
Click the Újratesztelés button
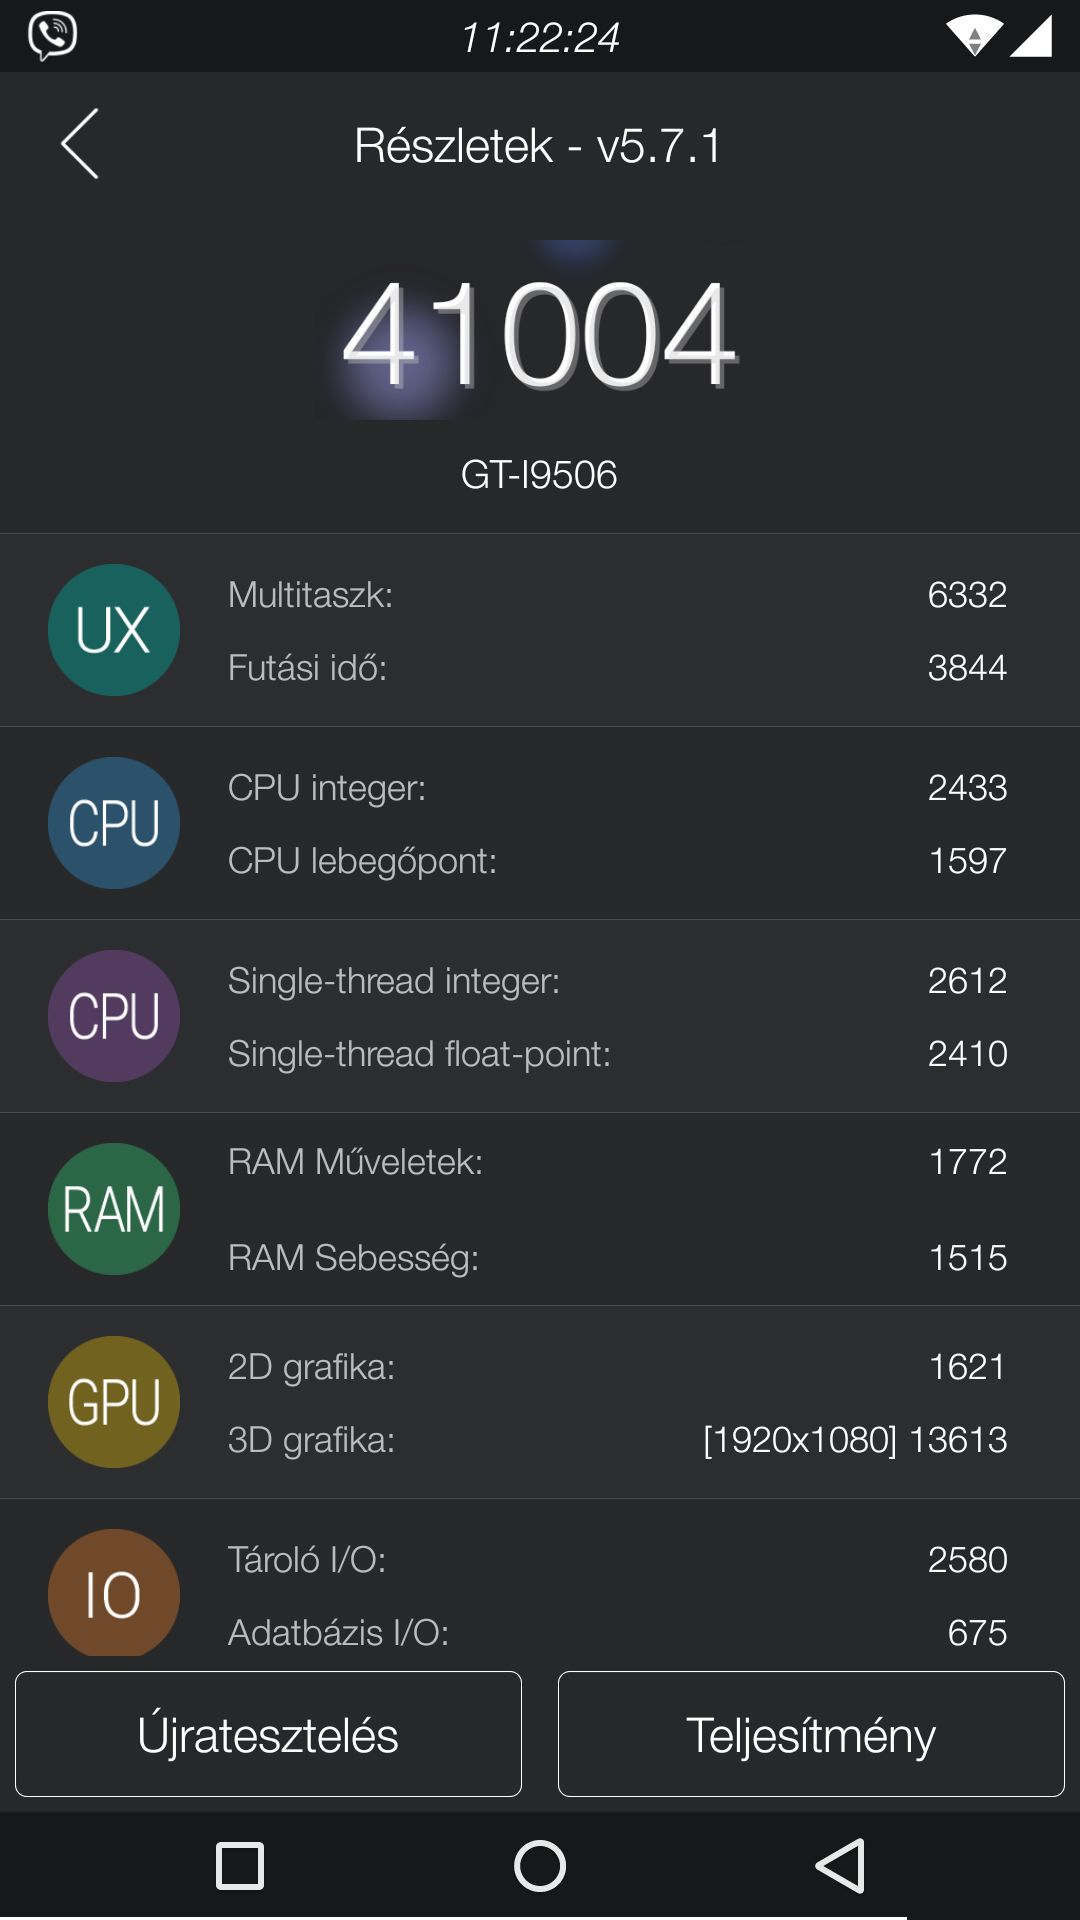click(x=268, y=1734)
